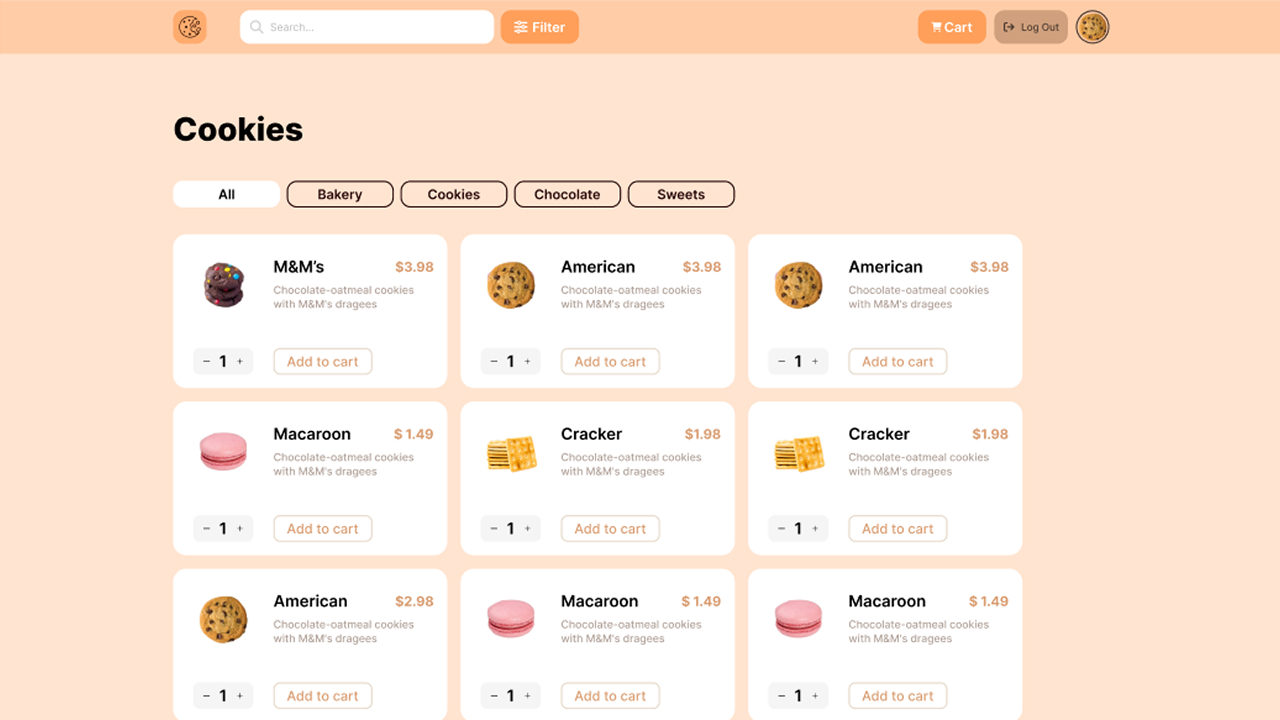
Task: Switch to the Bakery category
Action: click(x=339, y=194)
